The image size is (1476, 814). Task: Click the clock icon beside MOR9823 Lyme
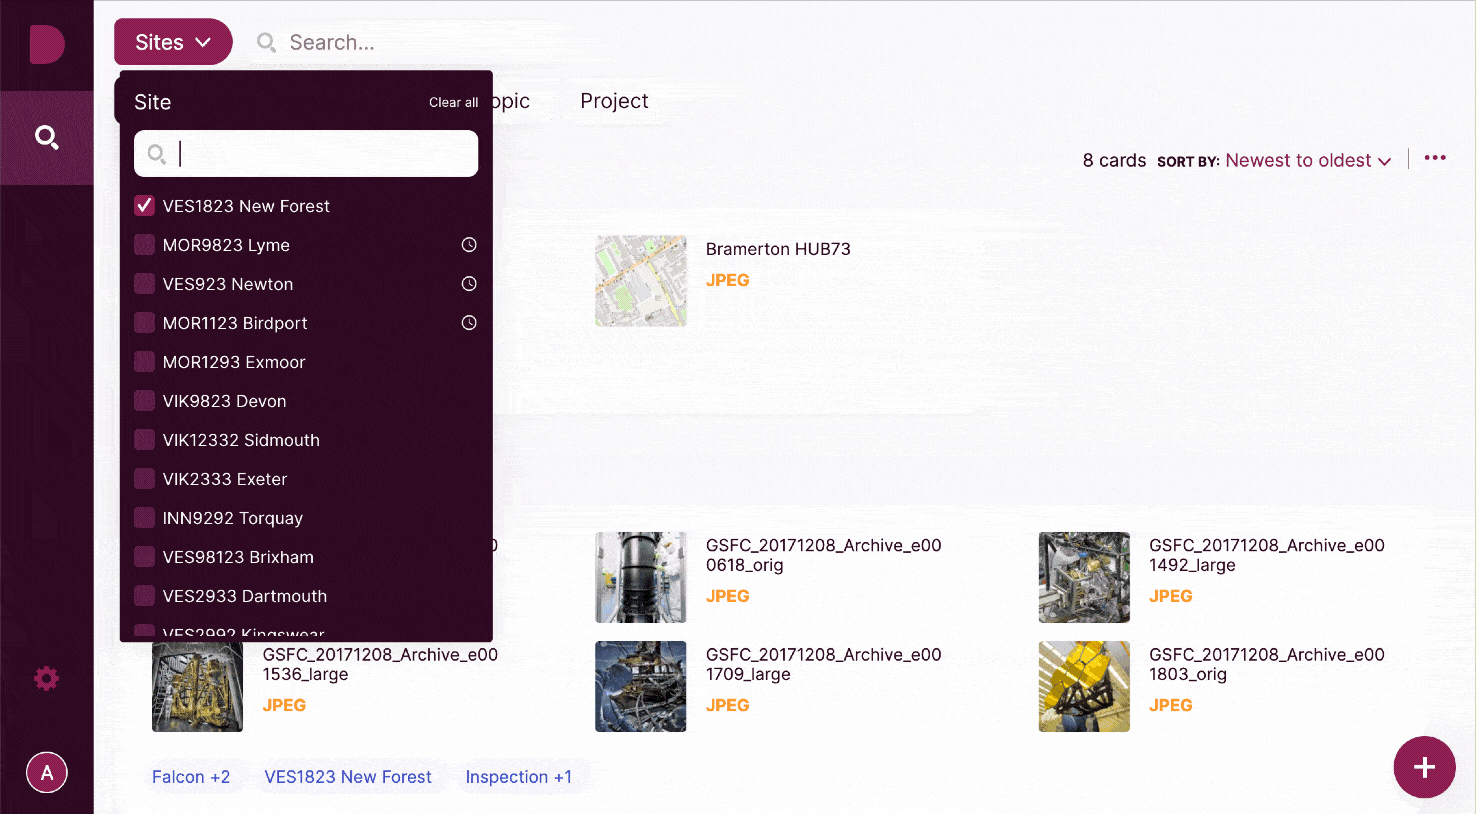click(468, 245)
